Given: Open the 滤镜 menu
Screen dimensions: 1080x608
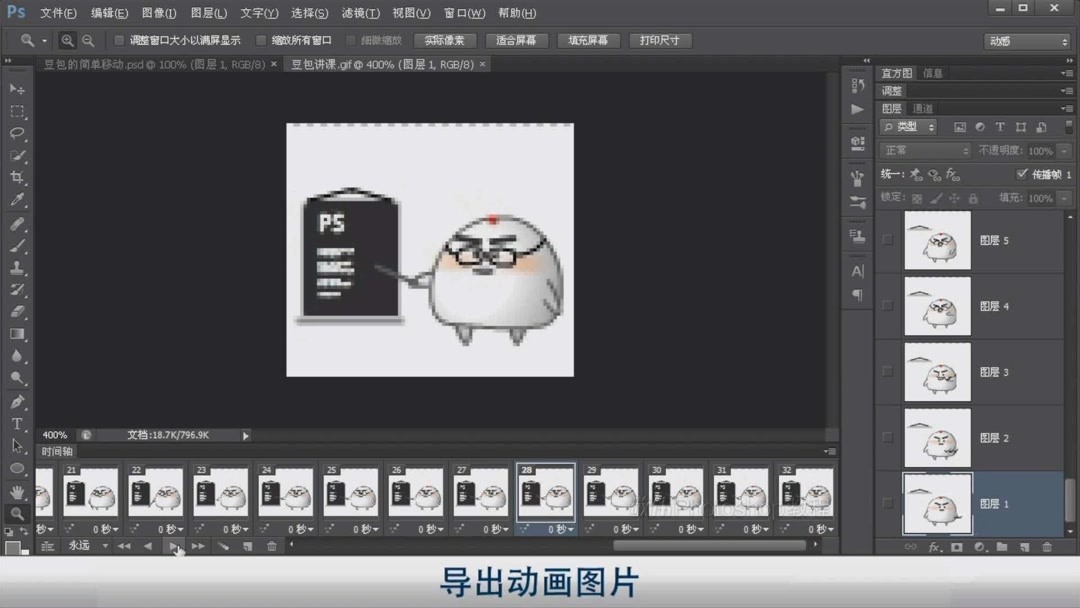Looking at the screenshot, I should tap(361, 13).
